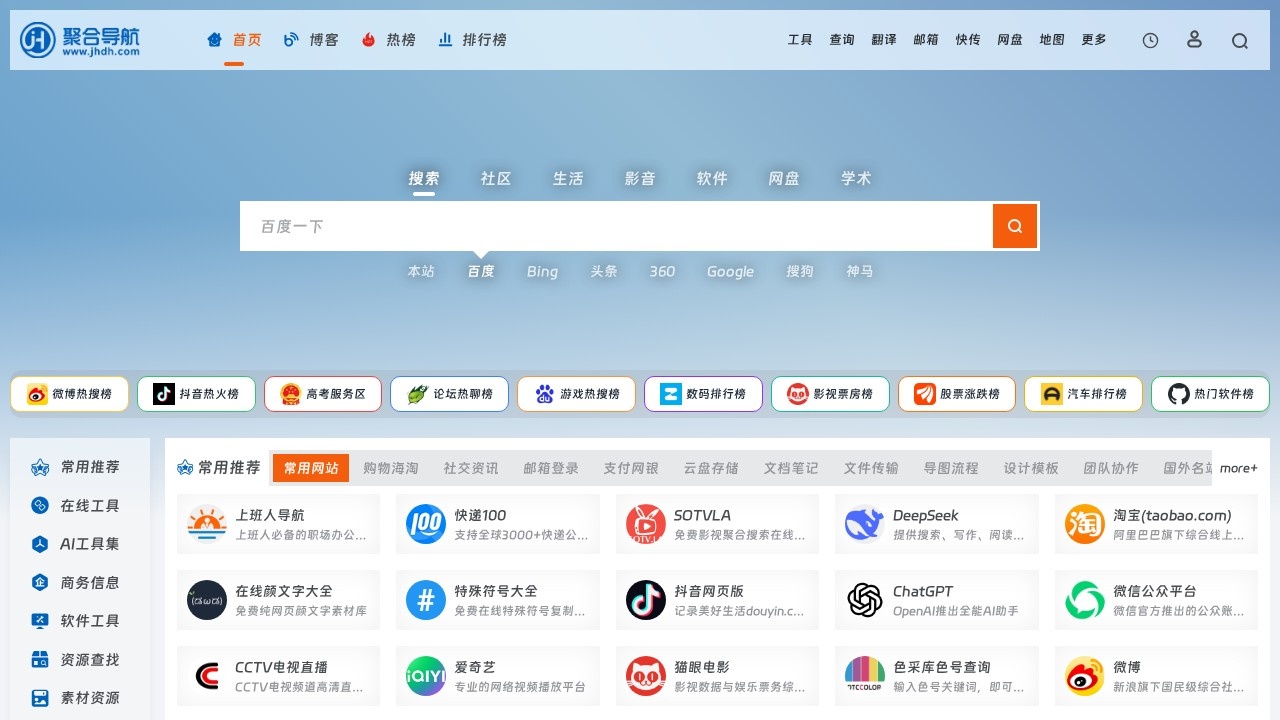Screen dimensions: 1280x720
Task: Choose the 百度 search engine
Action: pyautogui.click(x=481, y=271)
